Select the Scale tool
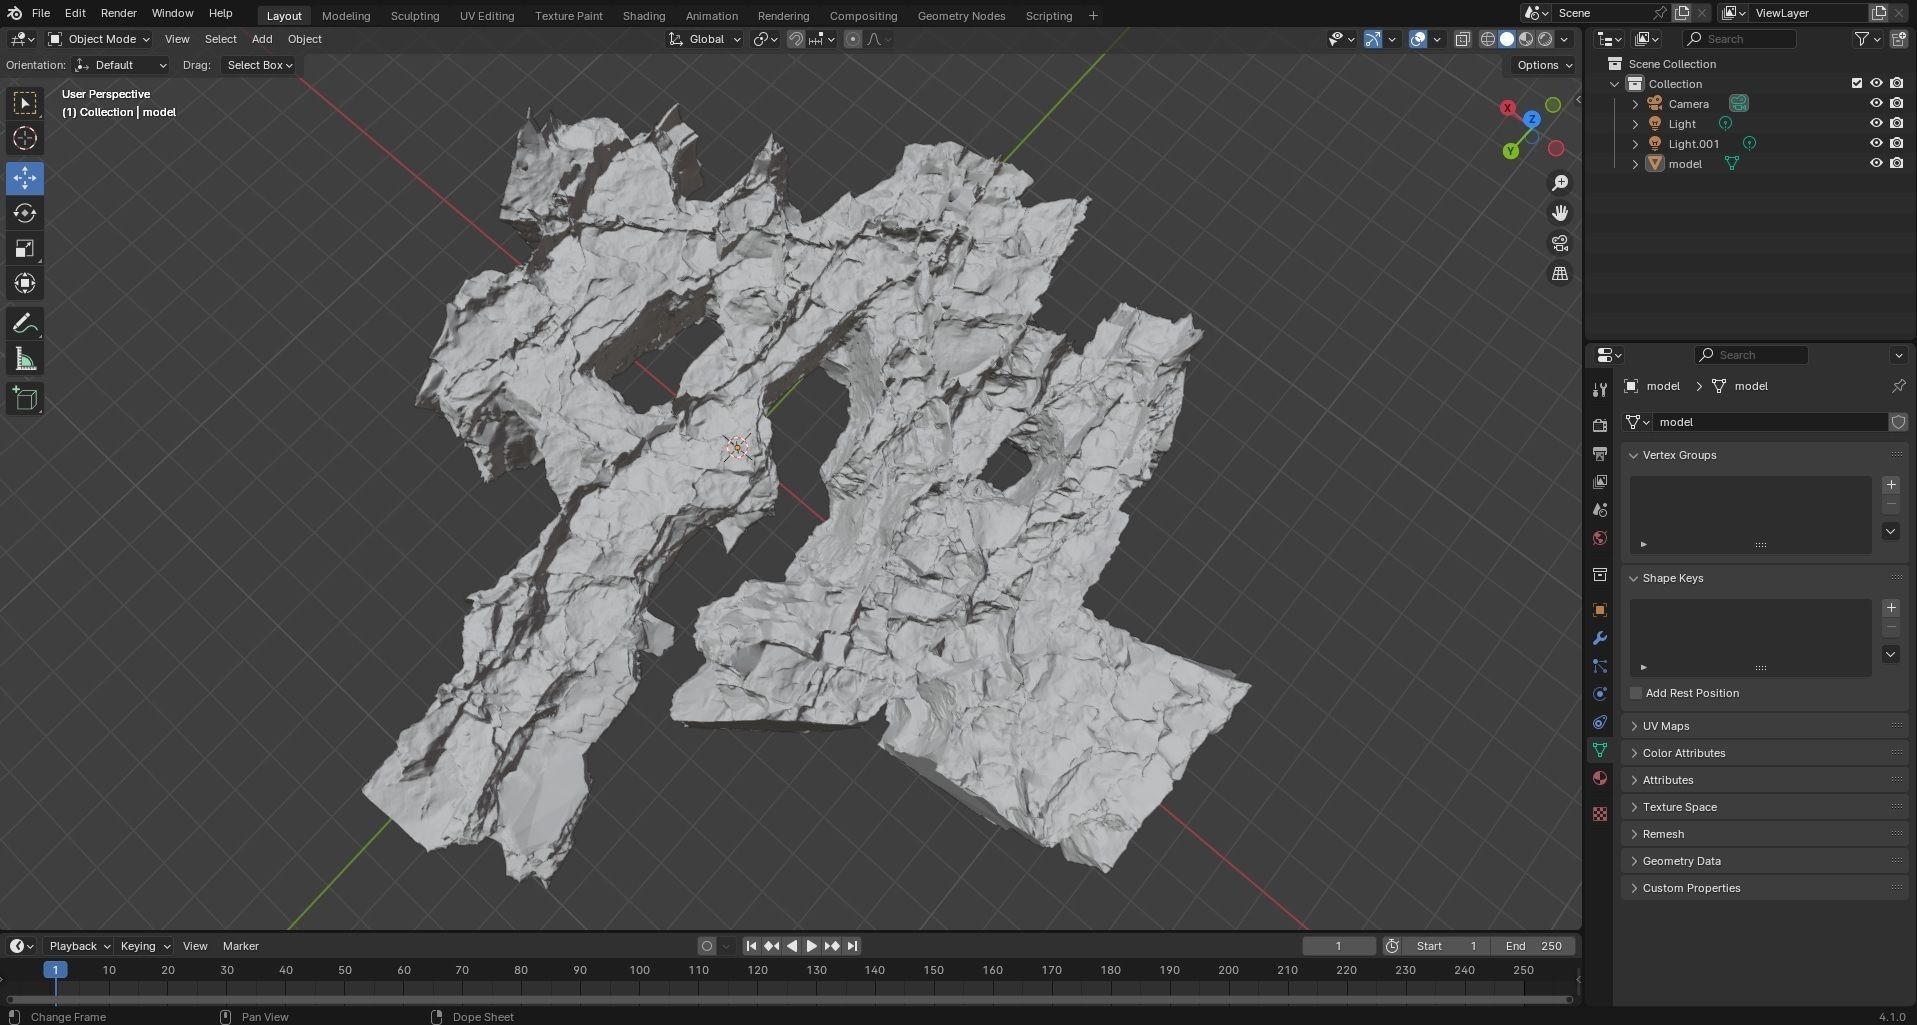The image size is (1917, 1025). coord(25,248)
